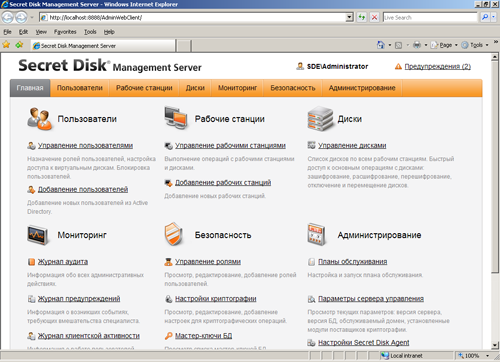This screenshot has height=362, width=500.
Task: Click icon beside Планы обслуживания
Action: [311, 262]
